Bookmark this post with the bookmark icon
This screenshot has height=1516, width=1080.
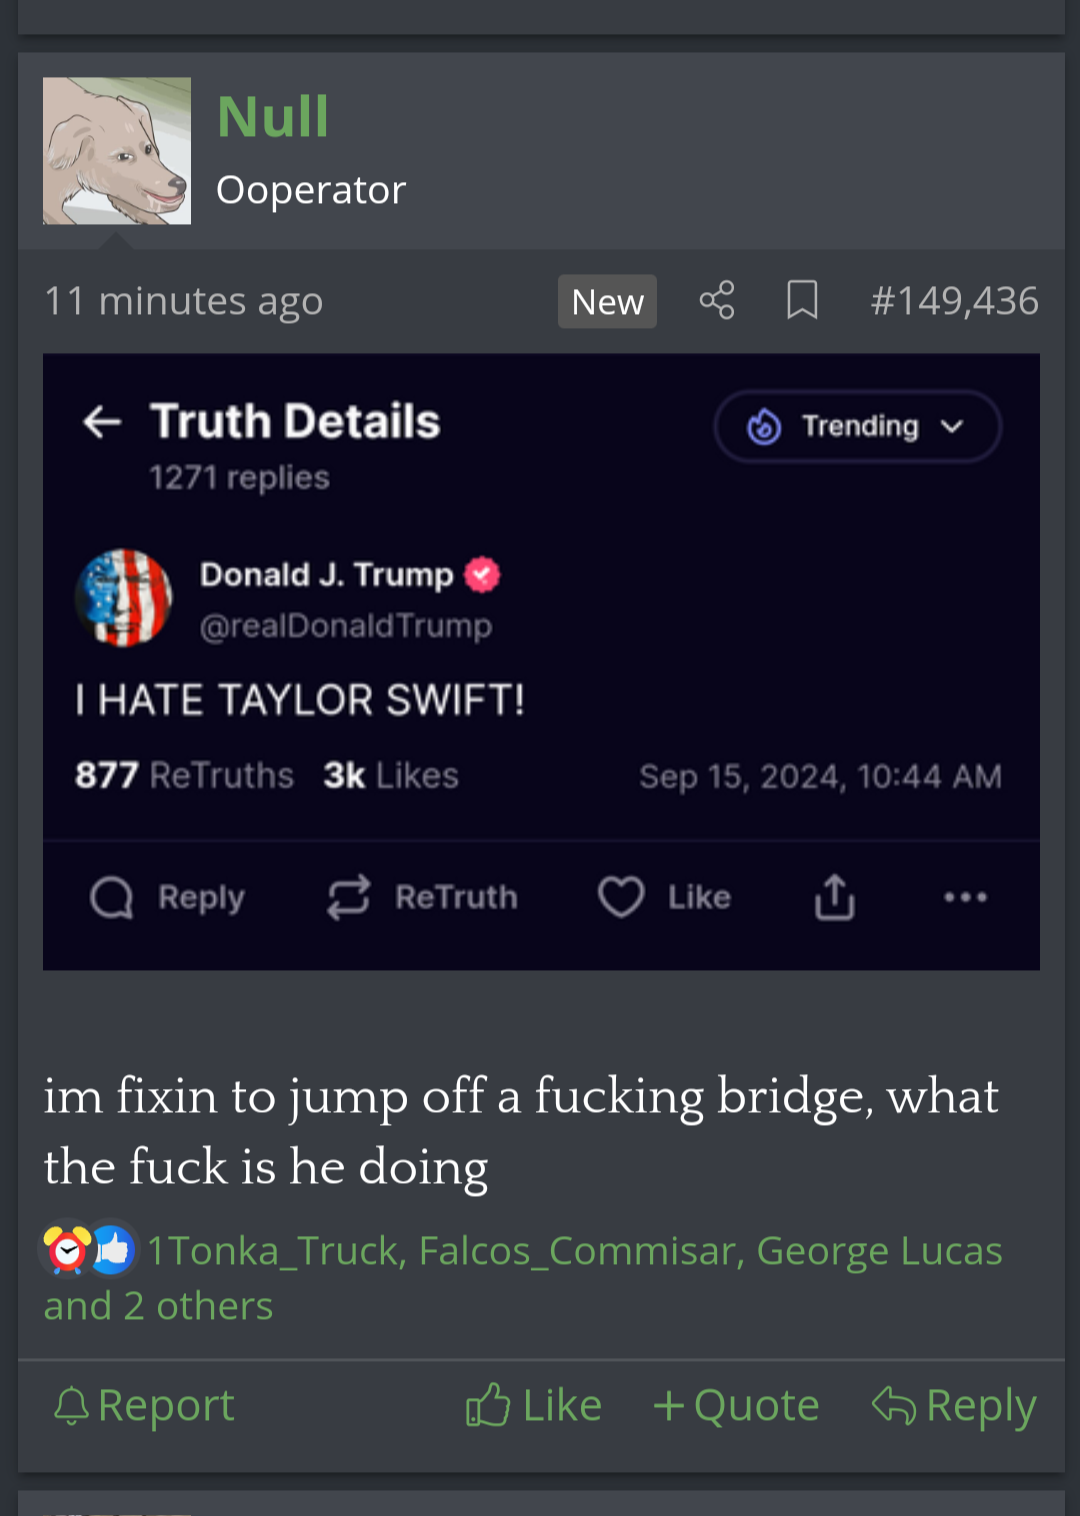tap(802, 300)
